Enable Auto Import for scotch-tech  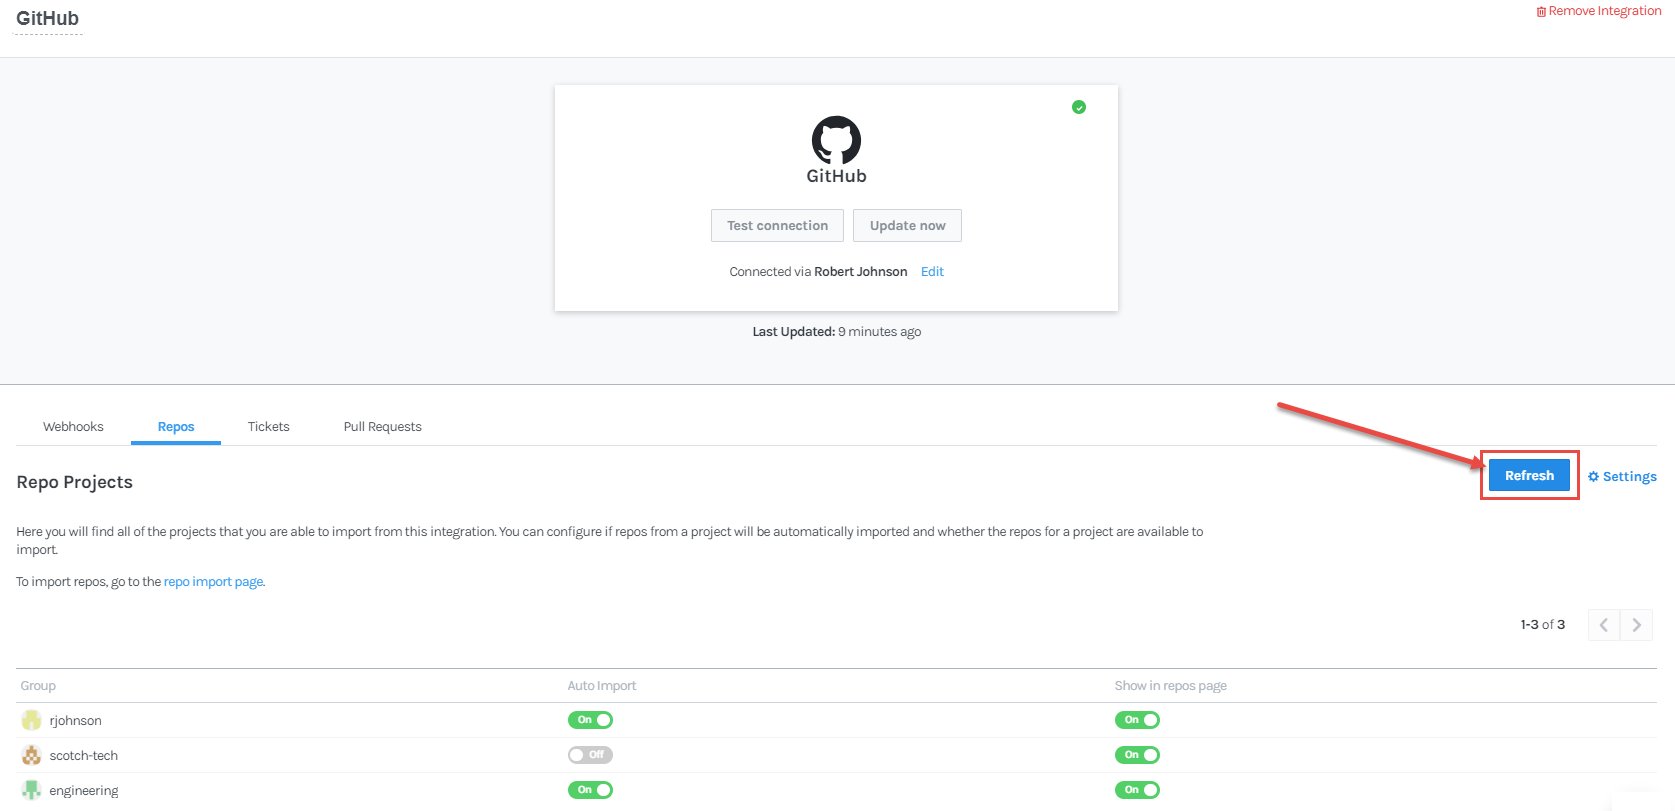(x=590, y=755)
